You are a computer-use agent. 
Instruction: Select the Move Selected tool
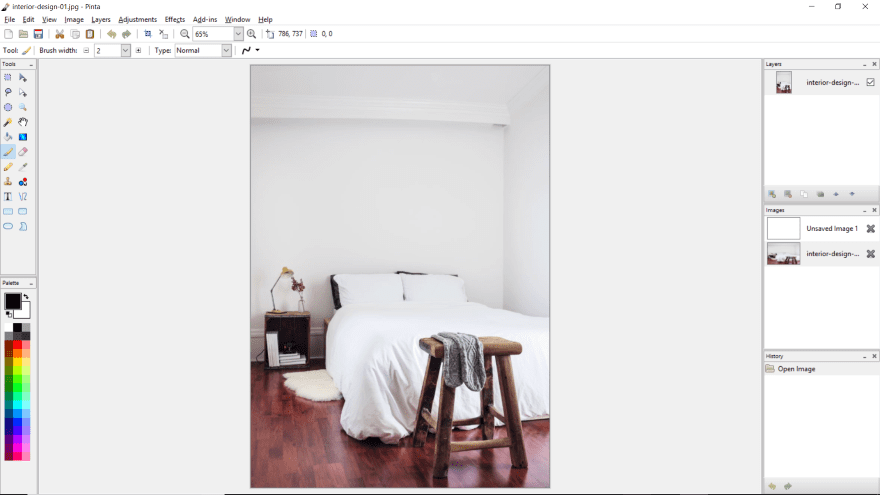pos(23,77)
